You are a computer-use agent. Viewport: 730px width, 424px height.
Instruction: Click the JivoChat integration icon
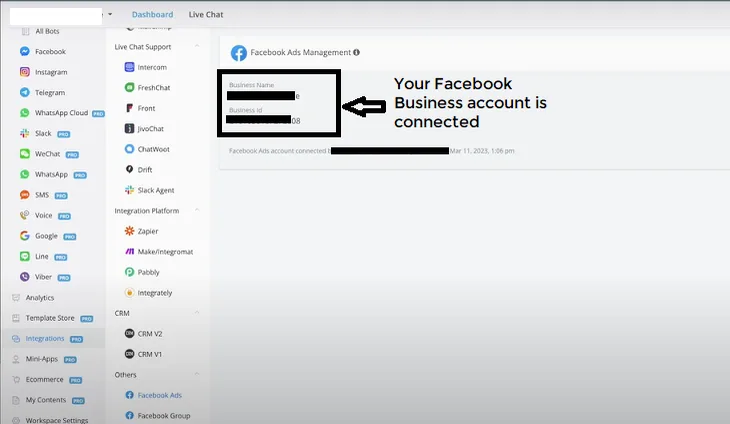coord(129,128)
